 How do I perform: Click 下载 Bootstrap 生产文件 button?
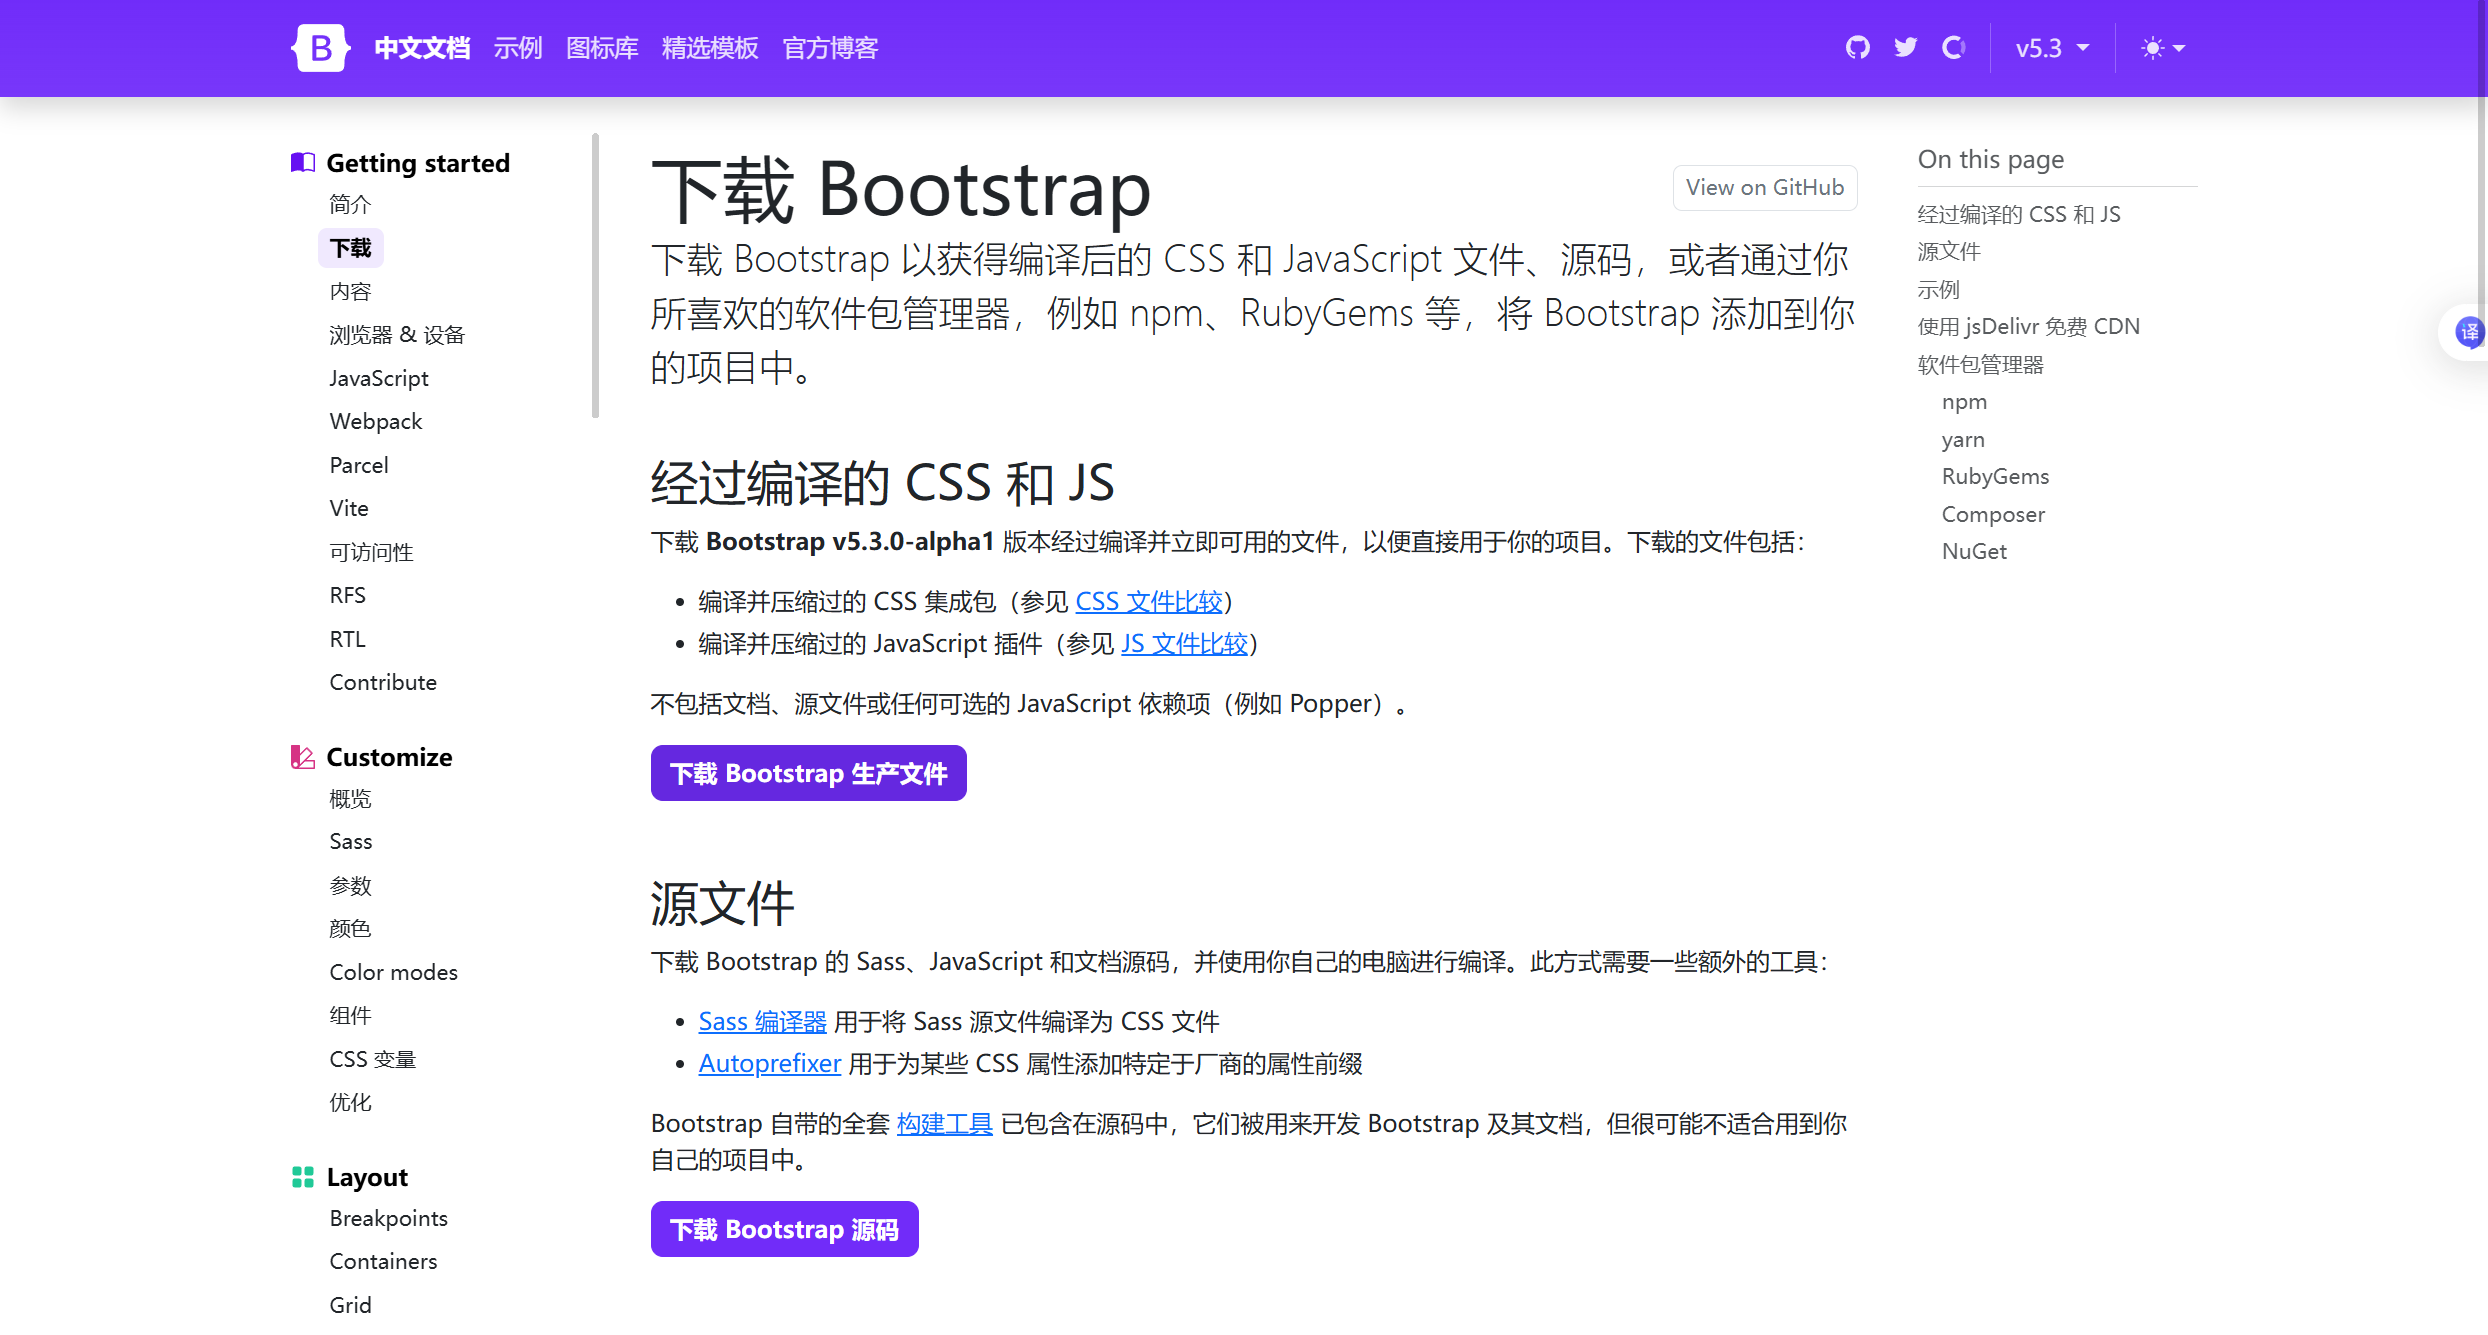pos(807,773)
